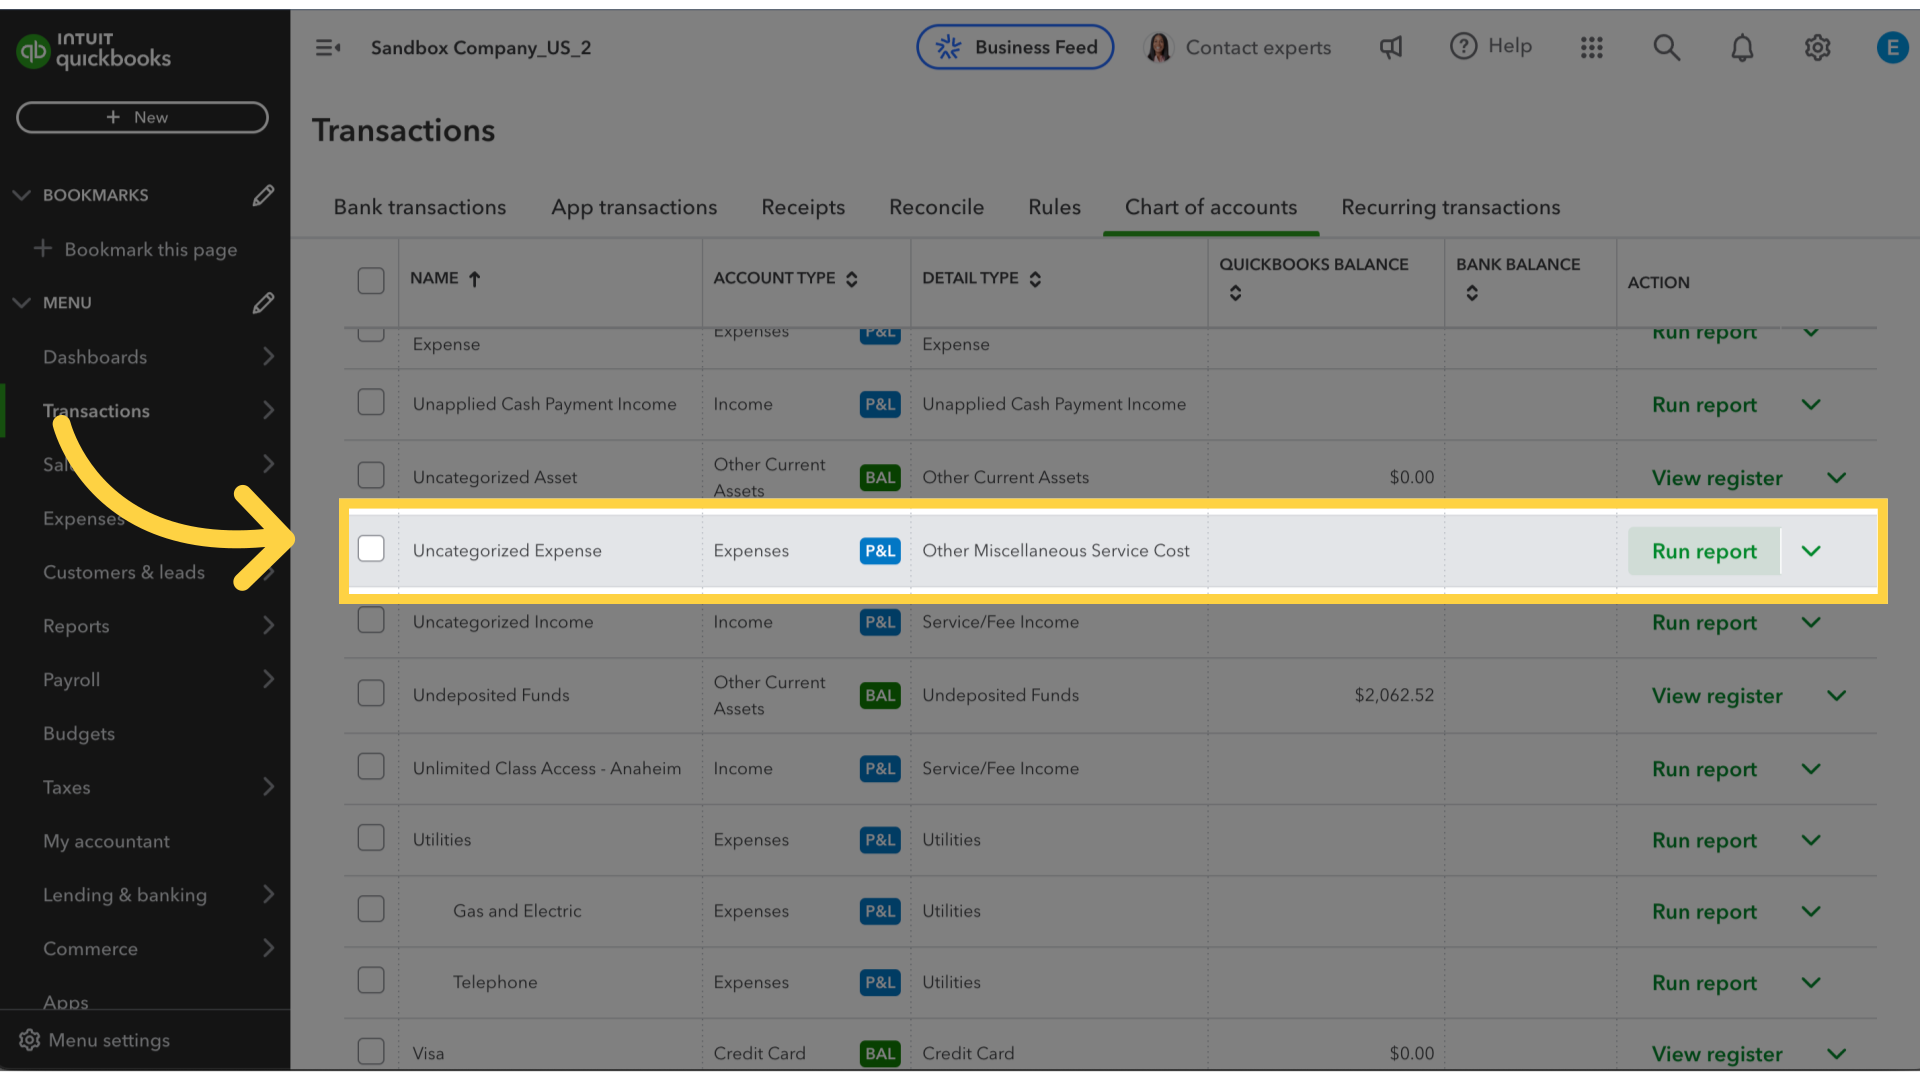
Task: Expand the Payroll menu chevron
Action: (268, 679)
